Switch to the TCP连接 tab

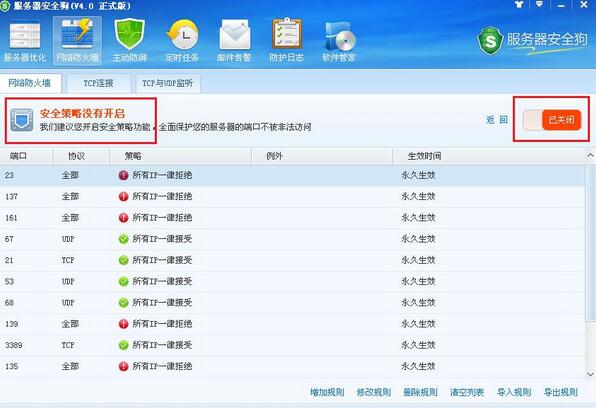pos(98,83)
